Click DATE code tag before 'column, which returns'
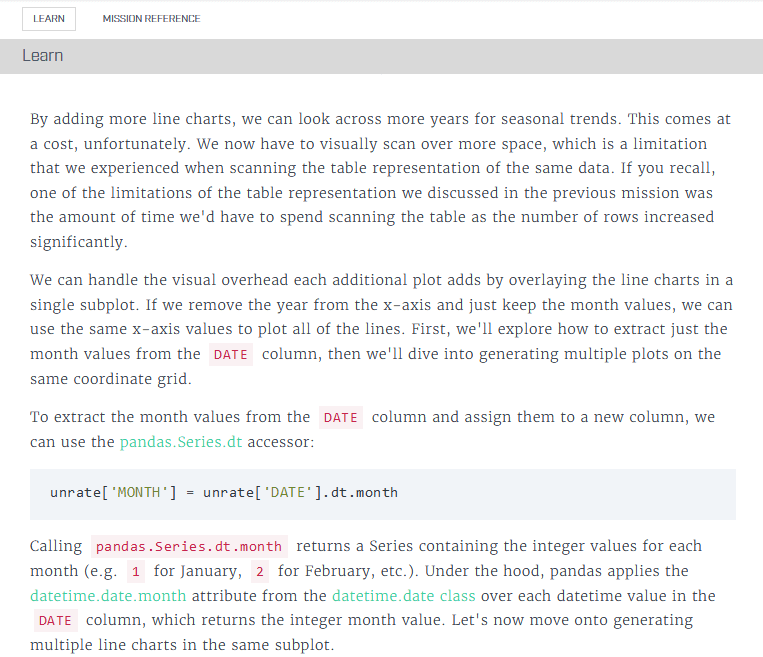 click(x=55, y=621)
